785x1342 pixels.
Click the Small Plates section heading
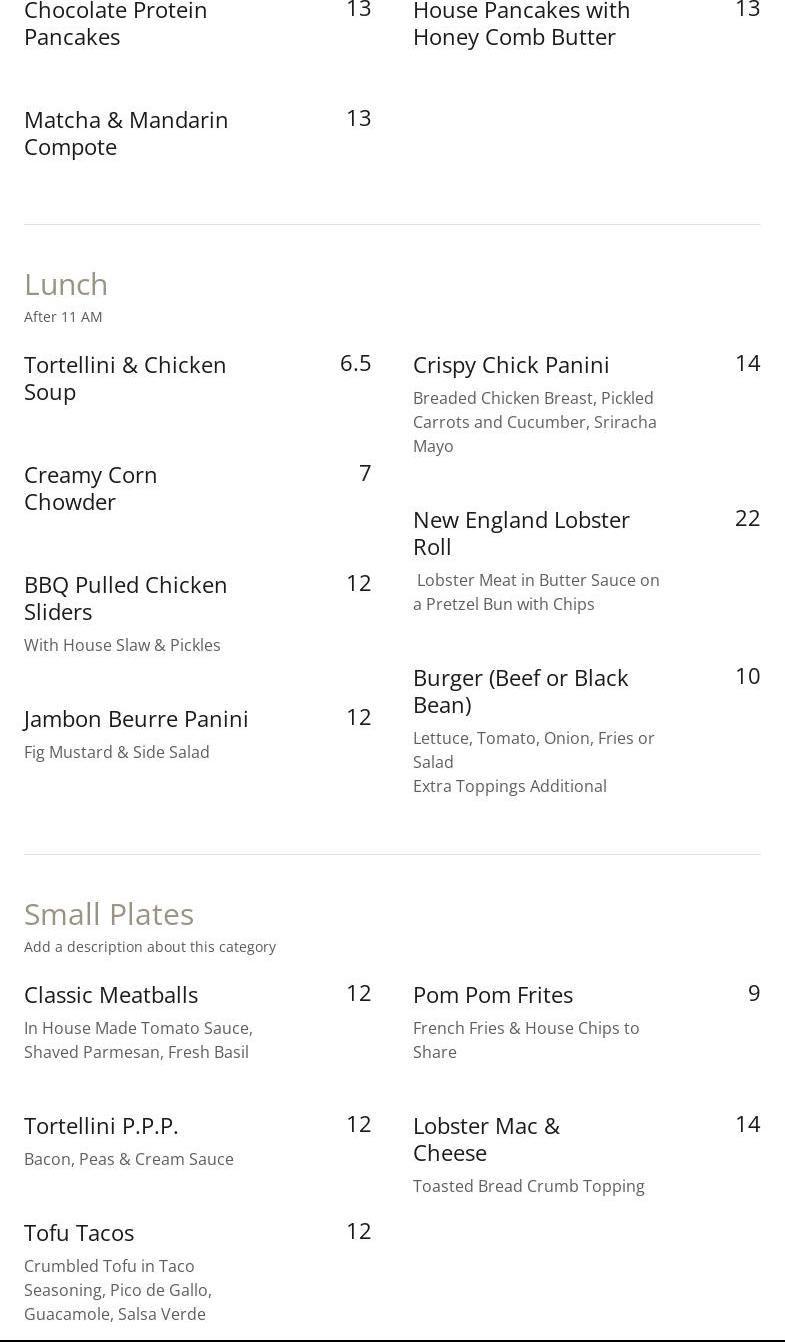(x=109, y=914)
